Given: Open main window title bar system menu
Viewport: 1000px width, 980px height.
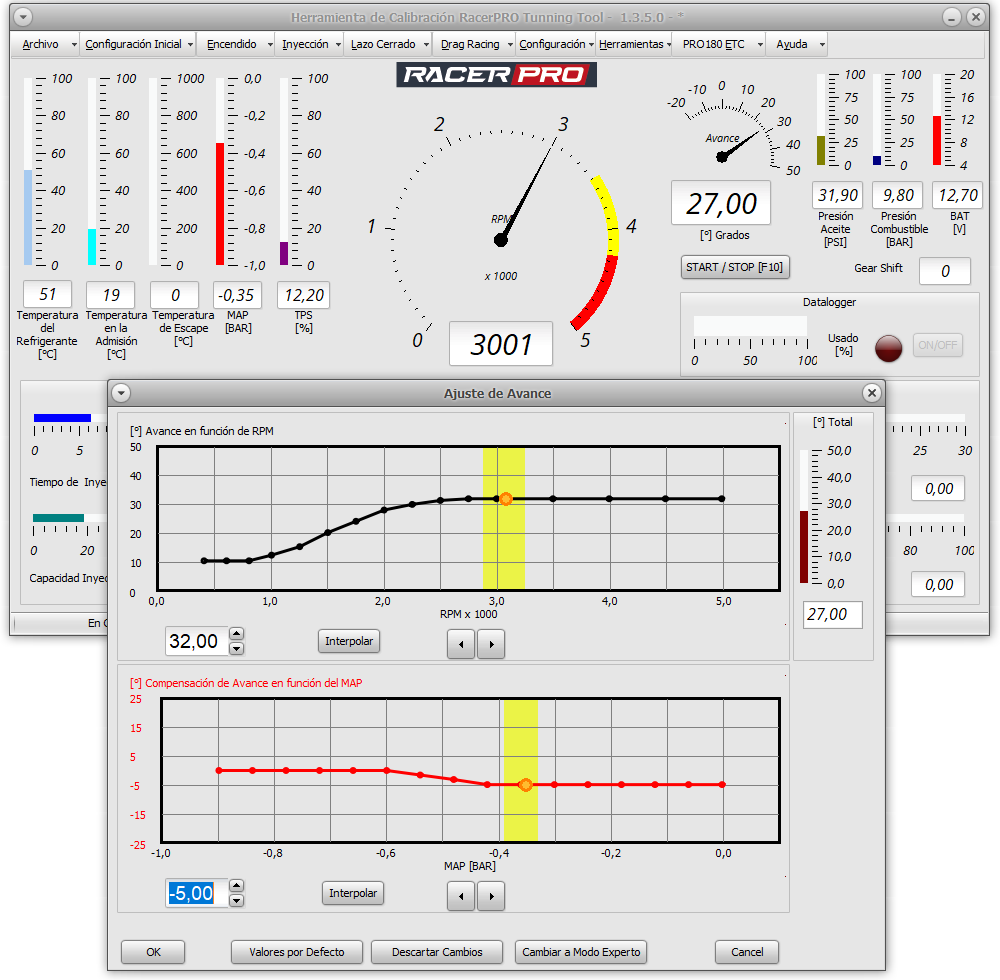Looking at the screenshot, I should coord(23,17).
